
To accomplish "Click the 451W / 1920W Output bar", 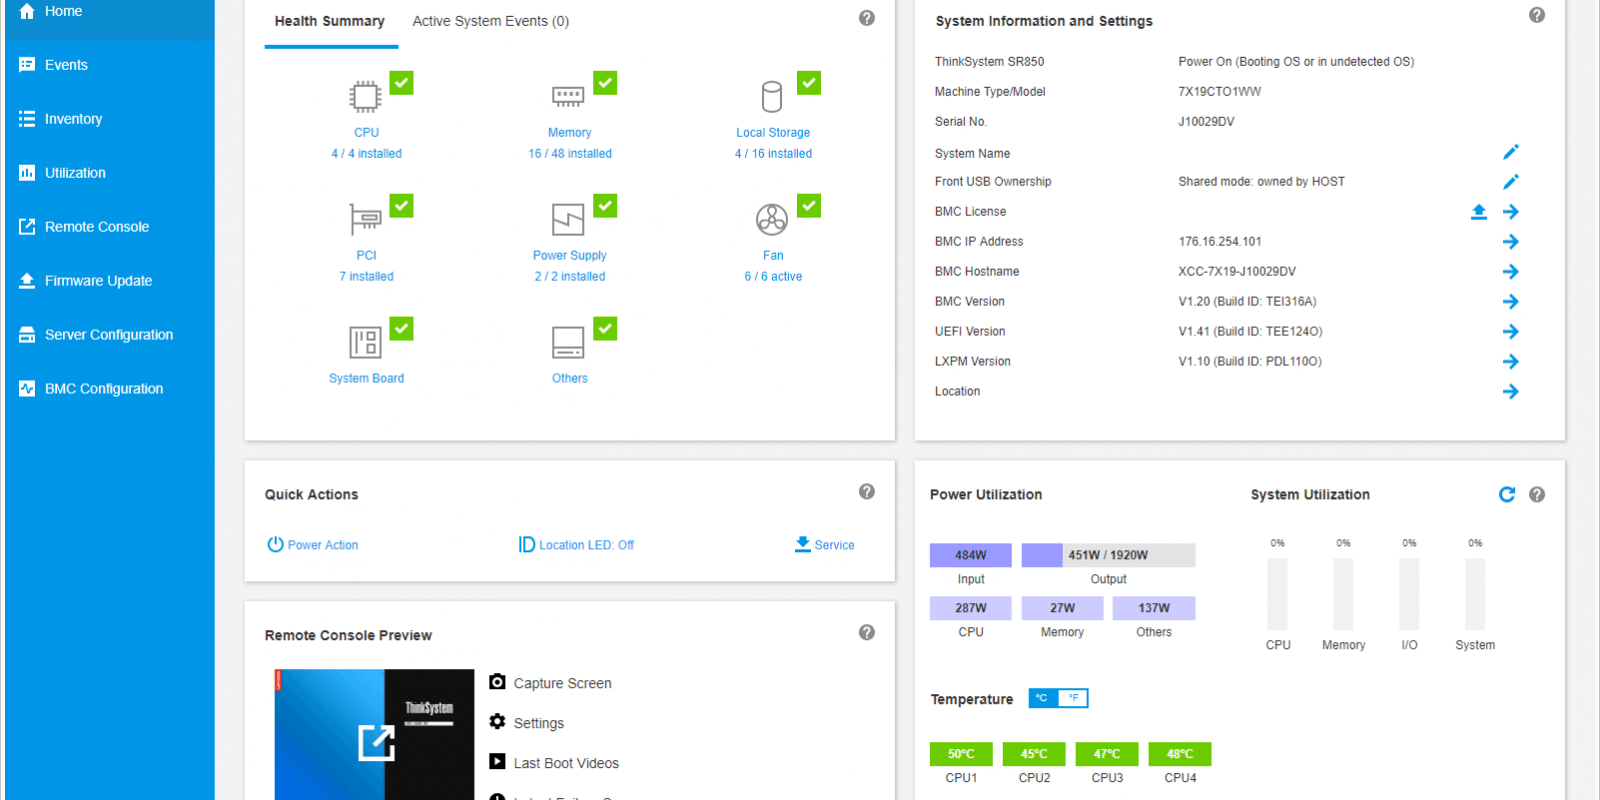I will tap(1108, 555).
